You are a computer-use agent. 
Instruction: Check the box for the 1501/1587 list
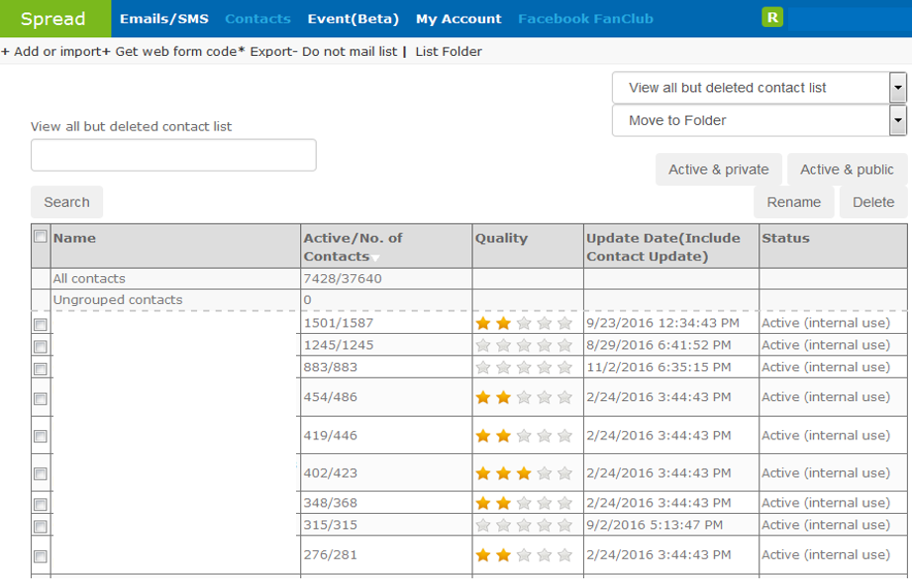pos(41,324)
